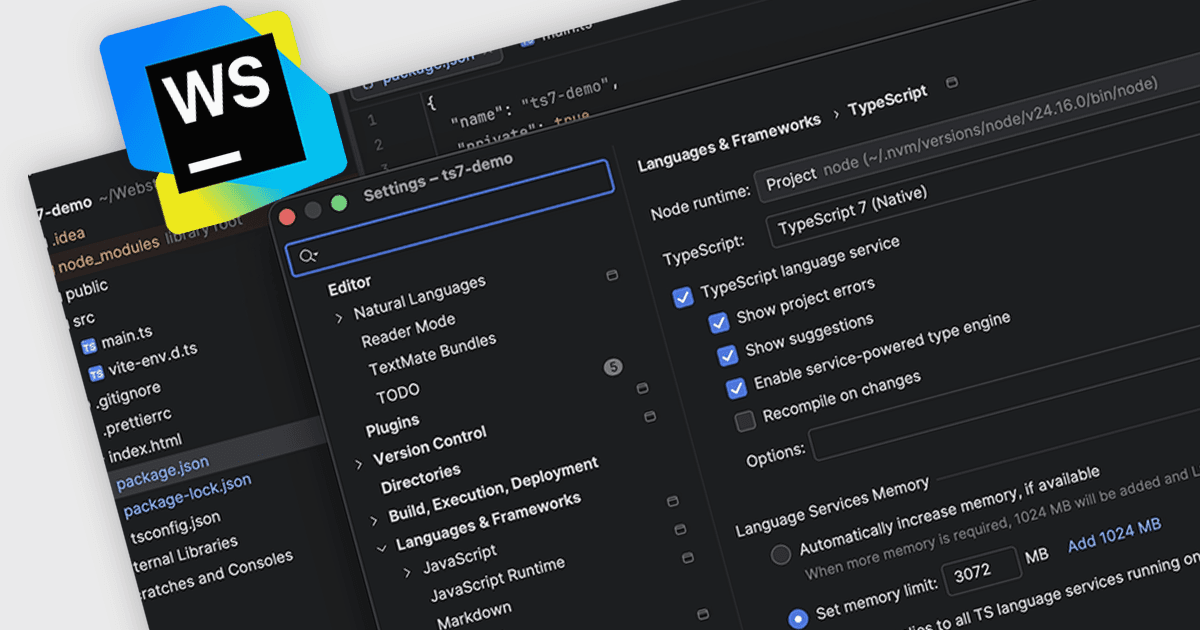Click the magnifier icon in Settings search
The height and width of the screenshot is (630, 1200).
pos(308,256)
